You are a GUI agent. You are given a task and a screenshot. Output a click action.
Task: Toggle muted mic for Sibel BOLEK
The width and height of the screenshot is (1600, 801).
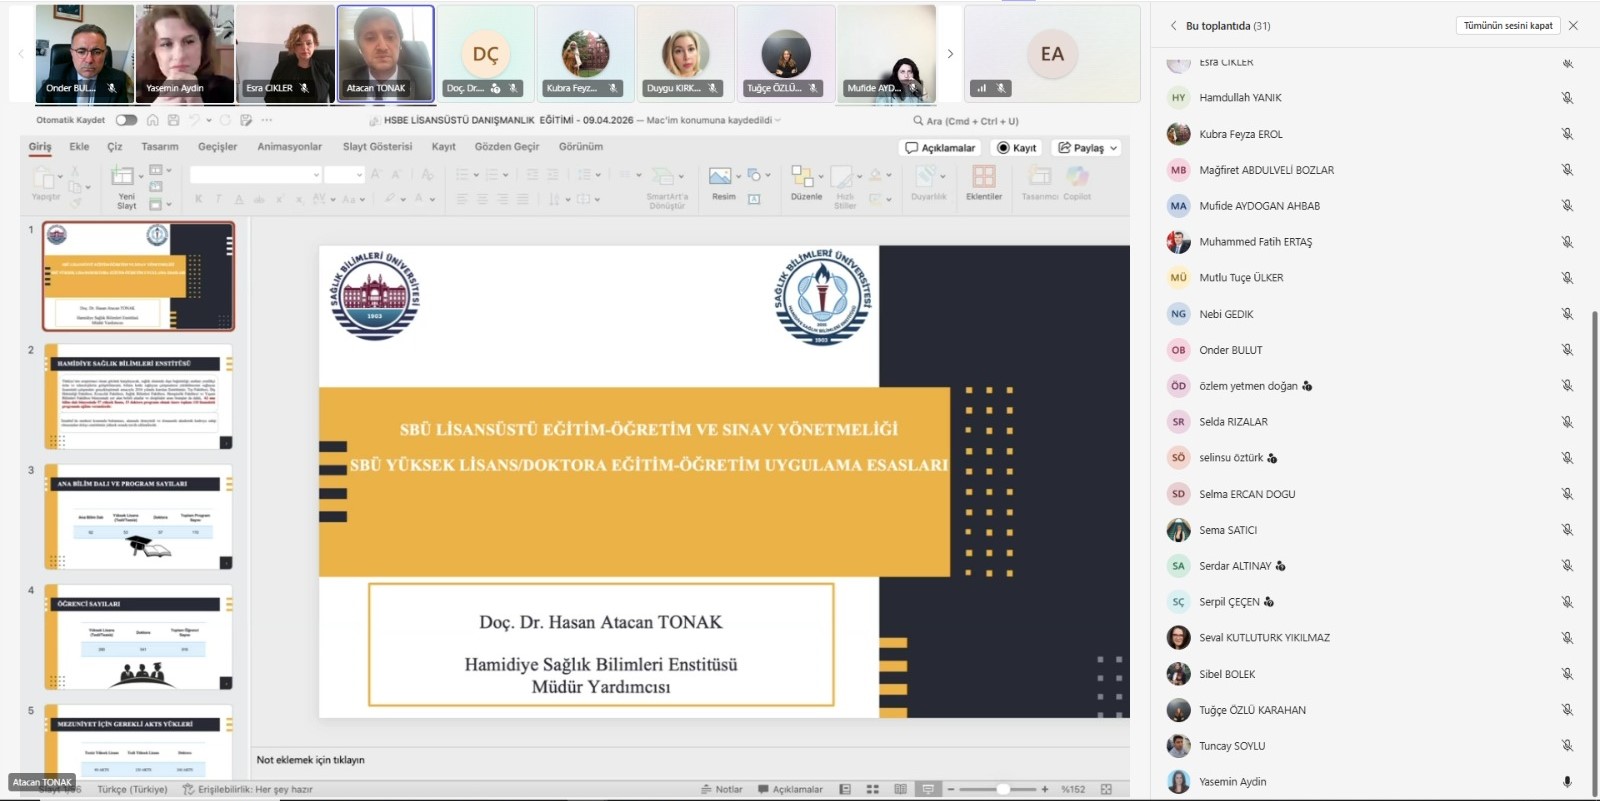coord(1567,674)
